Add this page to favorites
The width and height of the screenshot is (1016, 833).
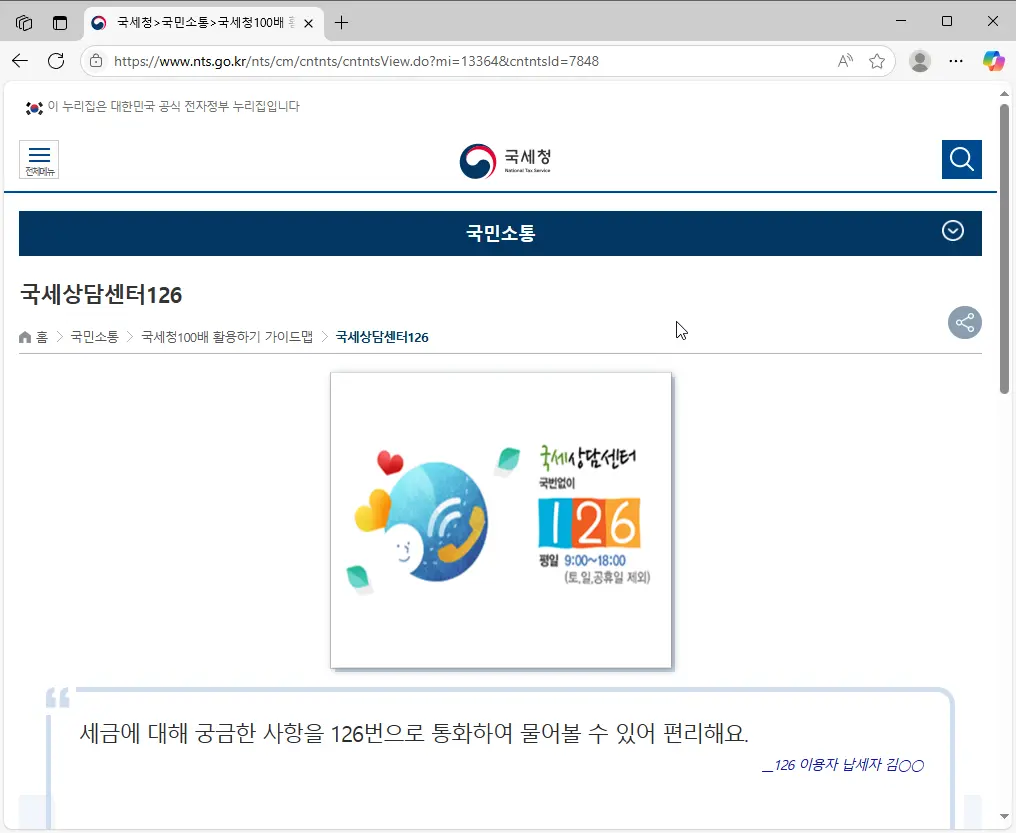pos(877,61)
